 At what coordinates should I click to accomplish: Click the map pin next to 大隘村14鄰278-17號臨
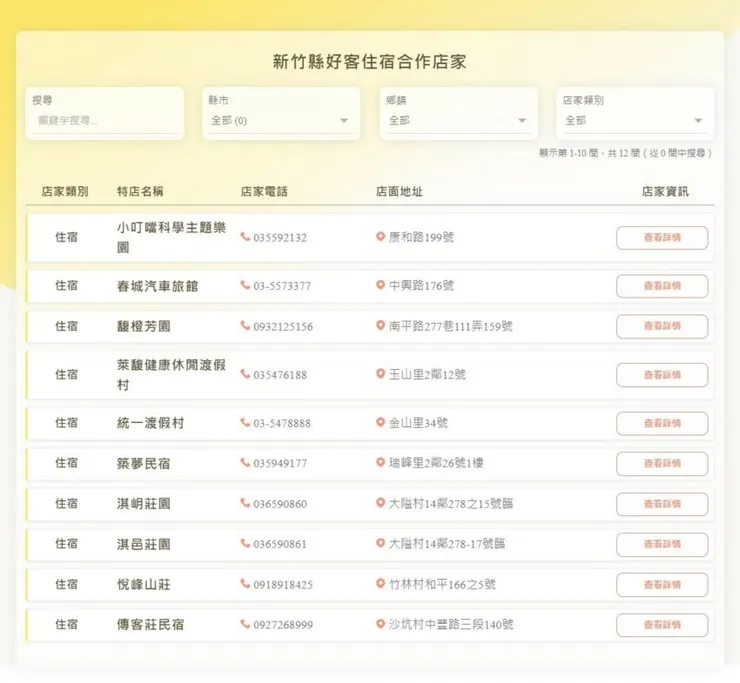pos(380,543)
